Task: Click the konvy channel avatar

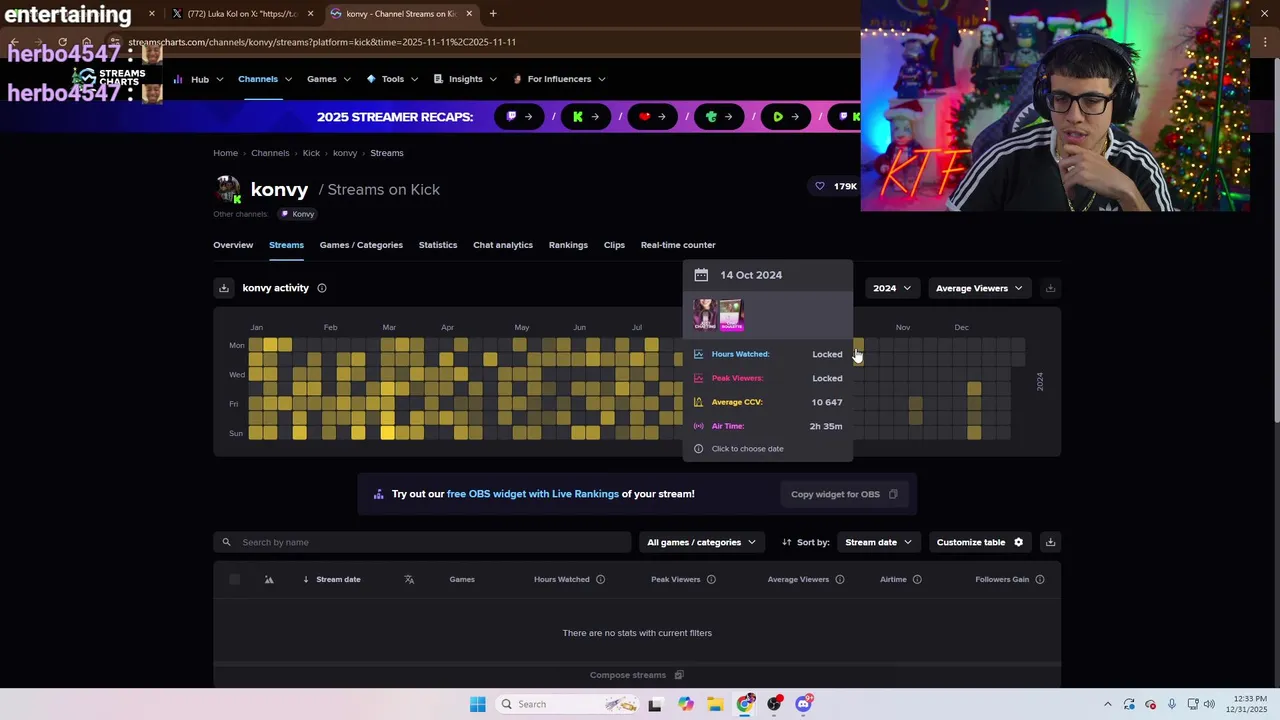Action: 229,189
